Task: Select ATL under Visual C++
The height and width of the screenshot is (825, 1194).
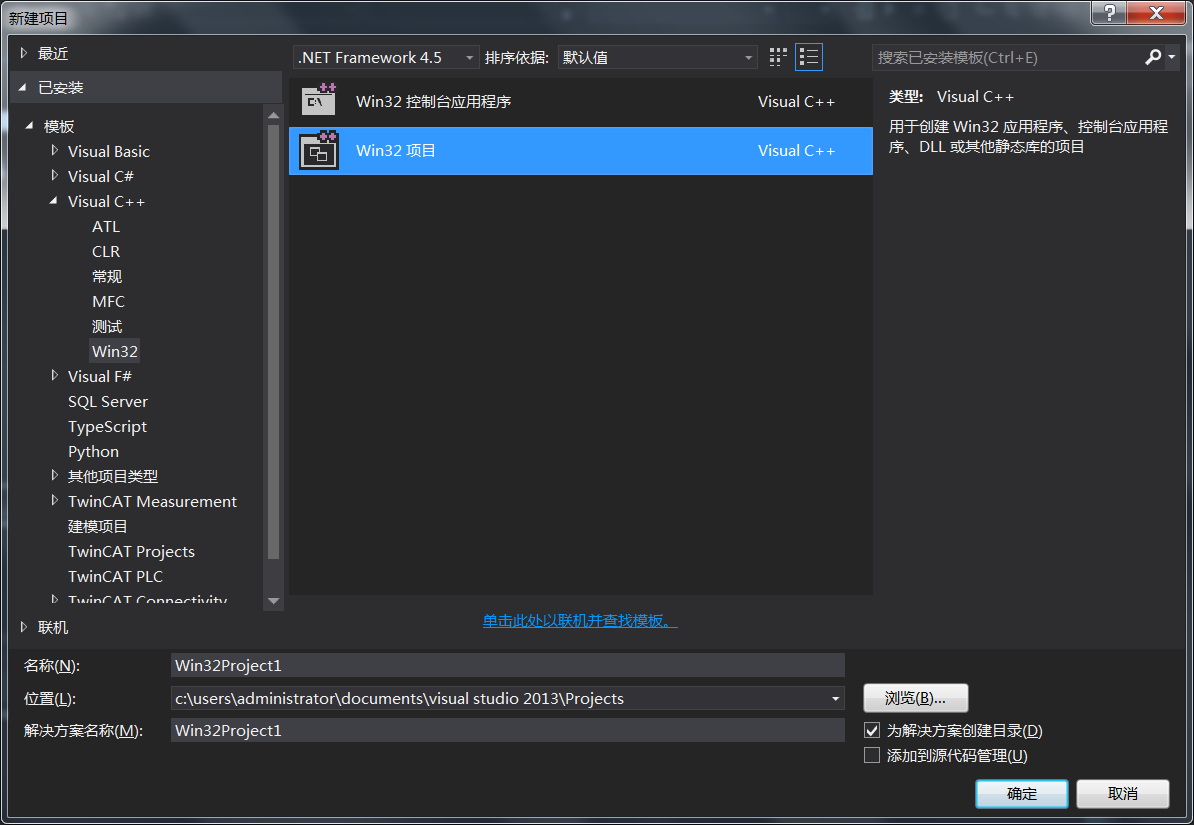Action: click(x=106, y=226)
